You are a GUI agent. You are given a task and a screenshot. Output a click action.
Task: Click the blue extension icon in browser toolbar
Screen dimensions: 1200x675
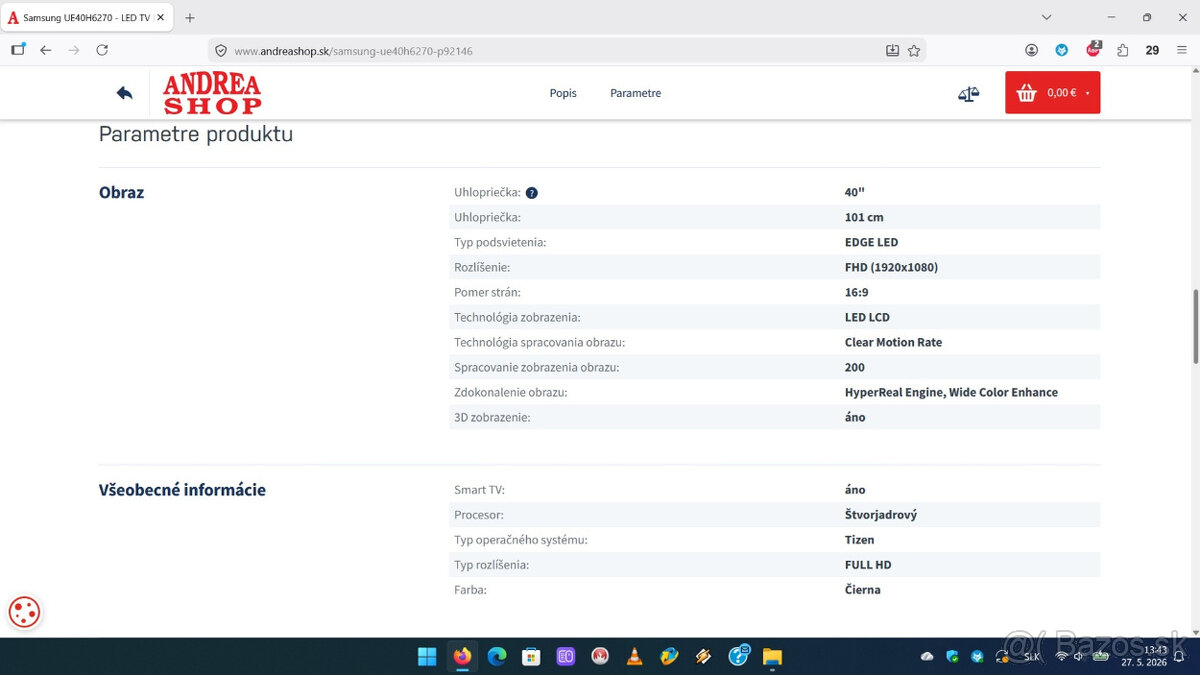(x=1062, y=50)
